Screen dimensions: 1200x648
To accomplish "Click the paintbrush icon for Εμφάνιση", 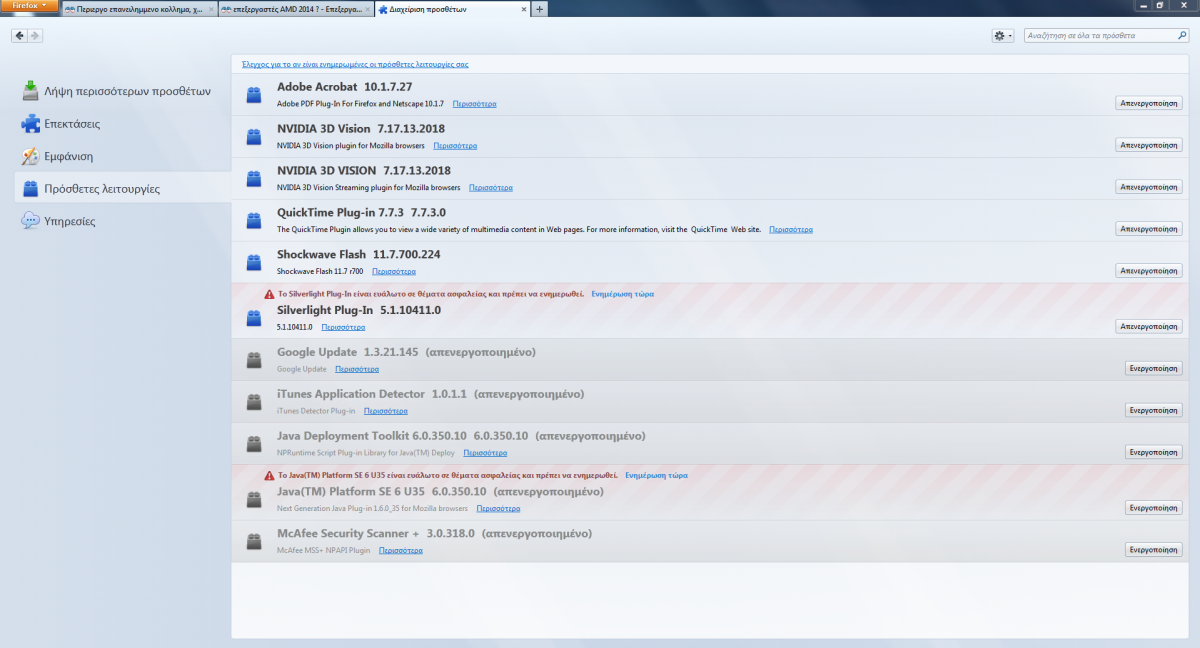I will click(x=30, y=156).
